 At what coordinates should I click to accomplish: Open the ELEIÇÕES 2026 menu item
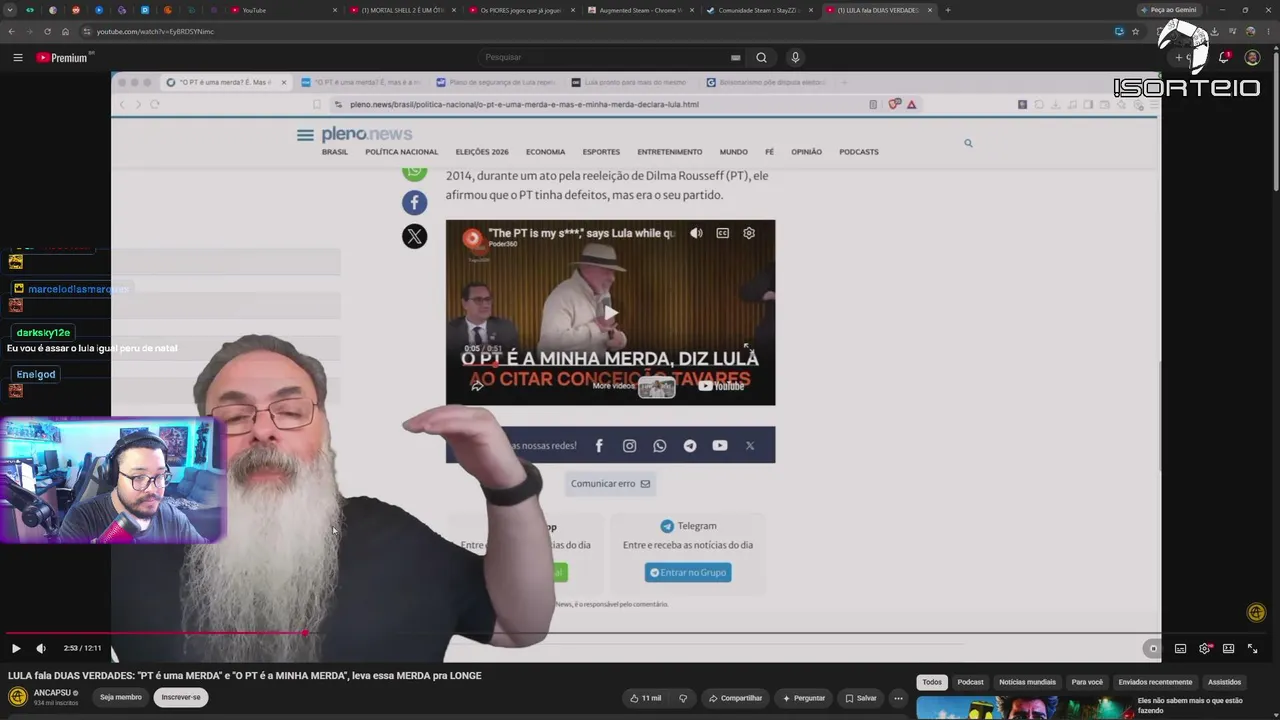click(x=482, y=152)
